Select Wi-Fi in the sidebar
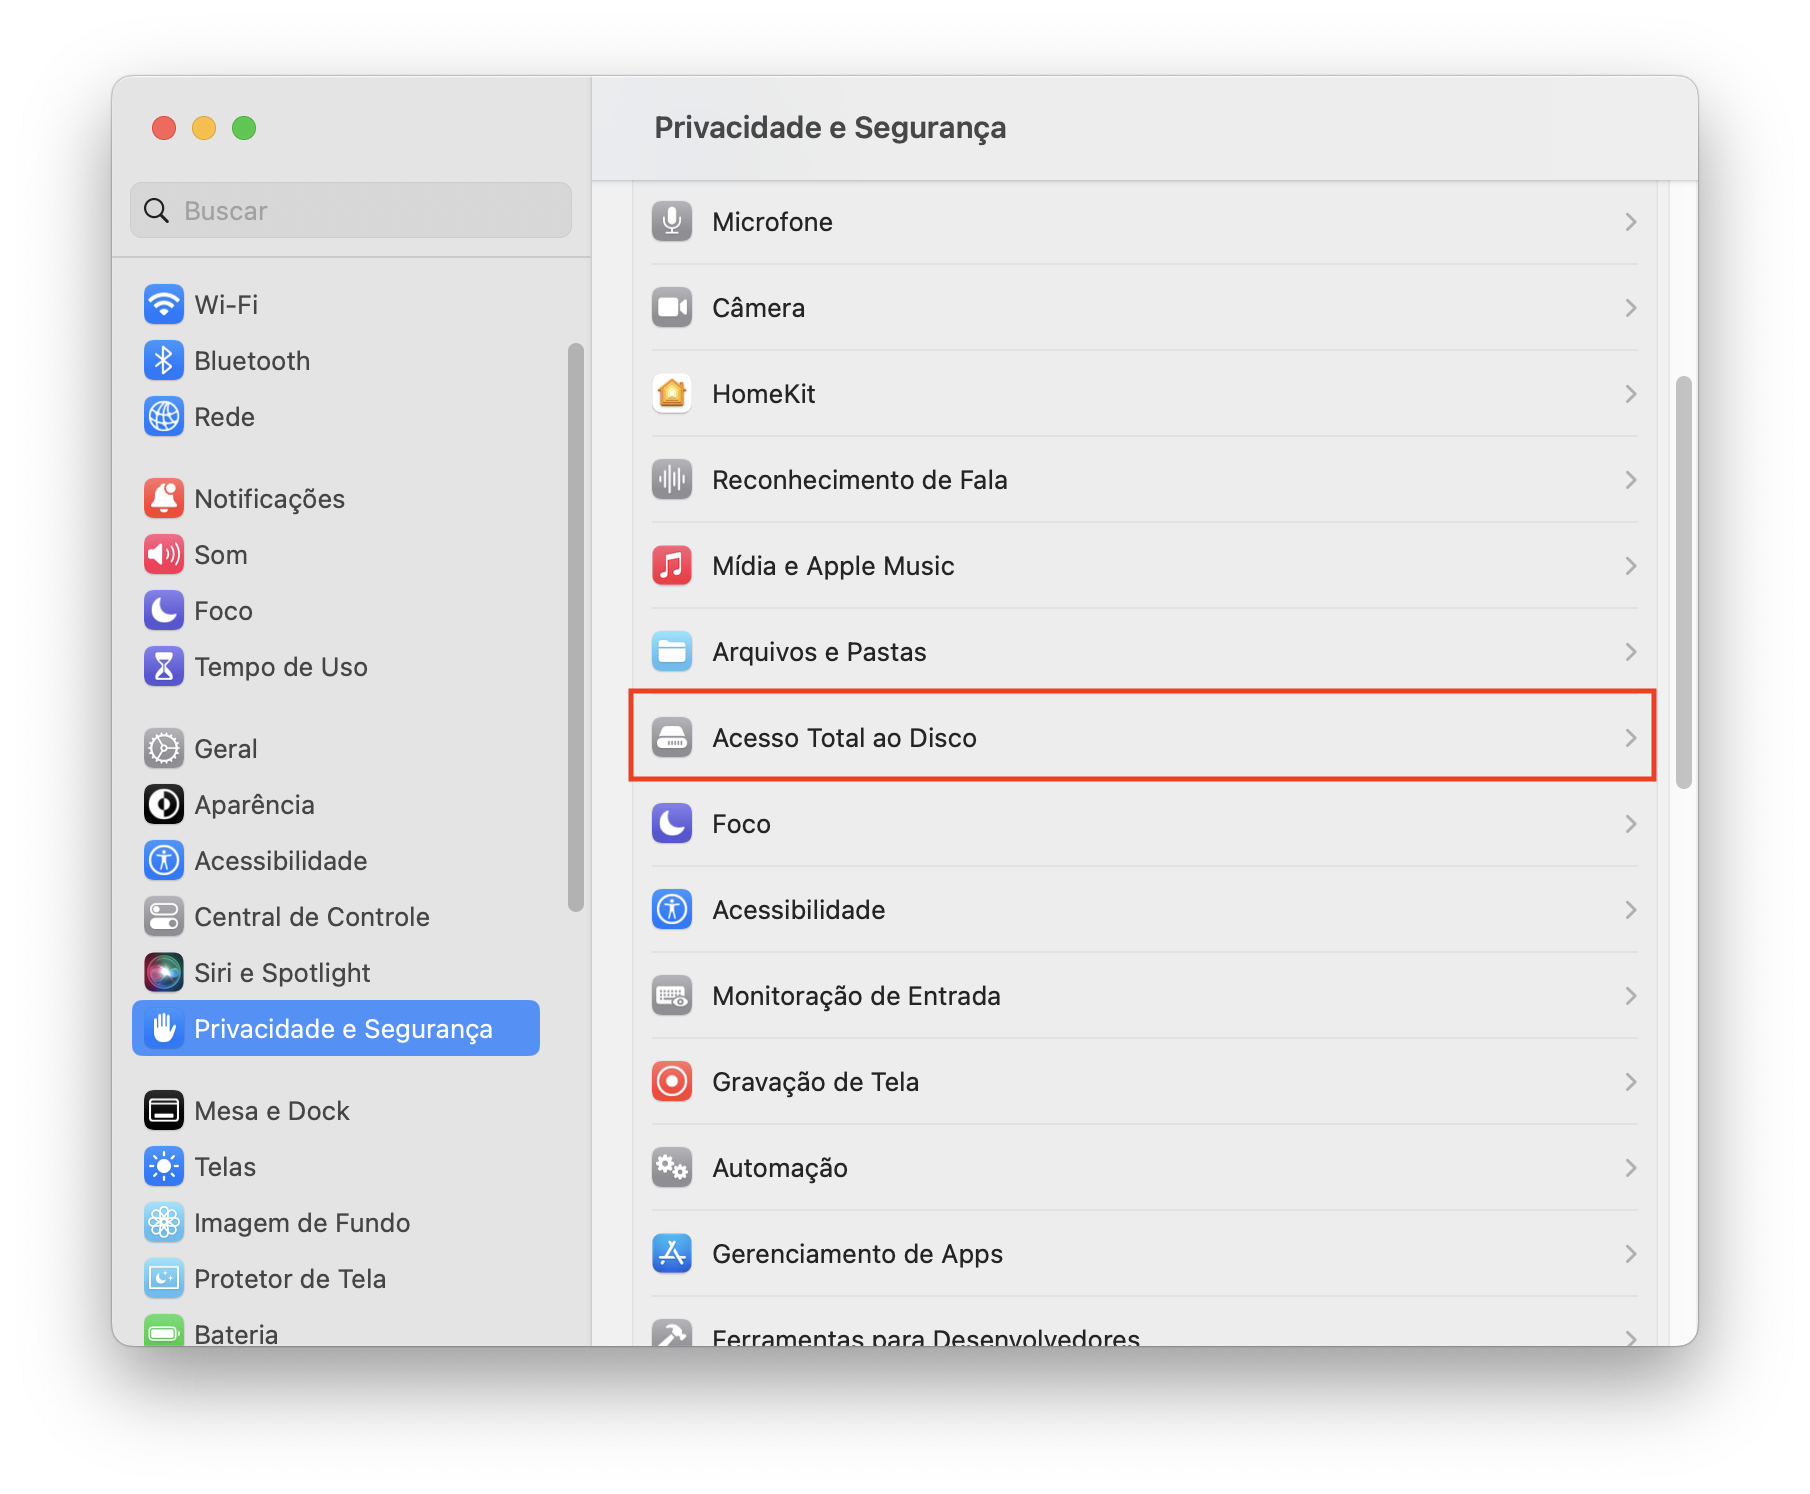Viewport: 1810px width, 1494px height. pos(225,305)
